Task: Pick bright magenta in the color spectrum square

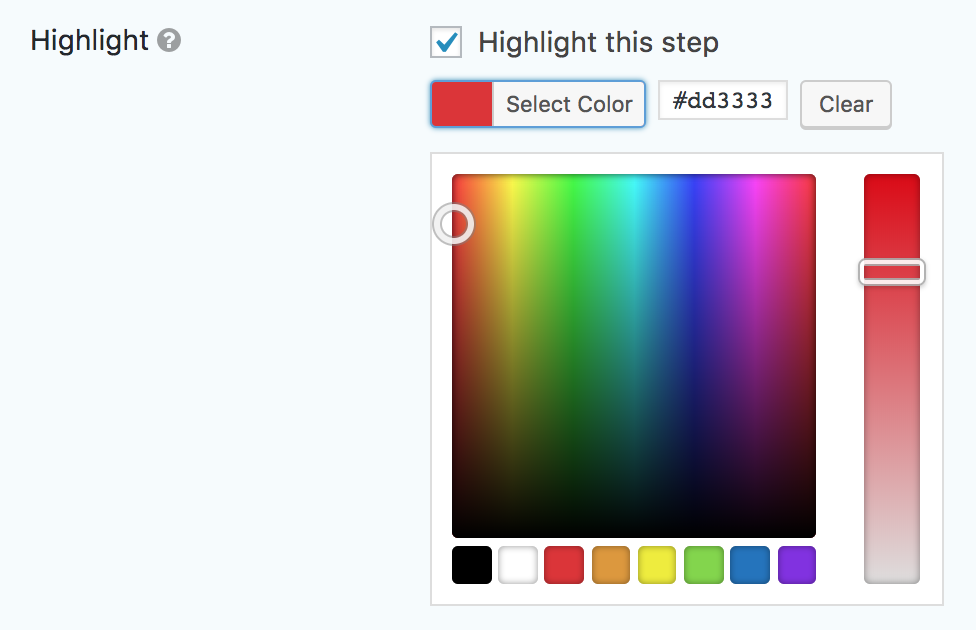Action: pos(755,185)
